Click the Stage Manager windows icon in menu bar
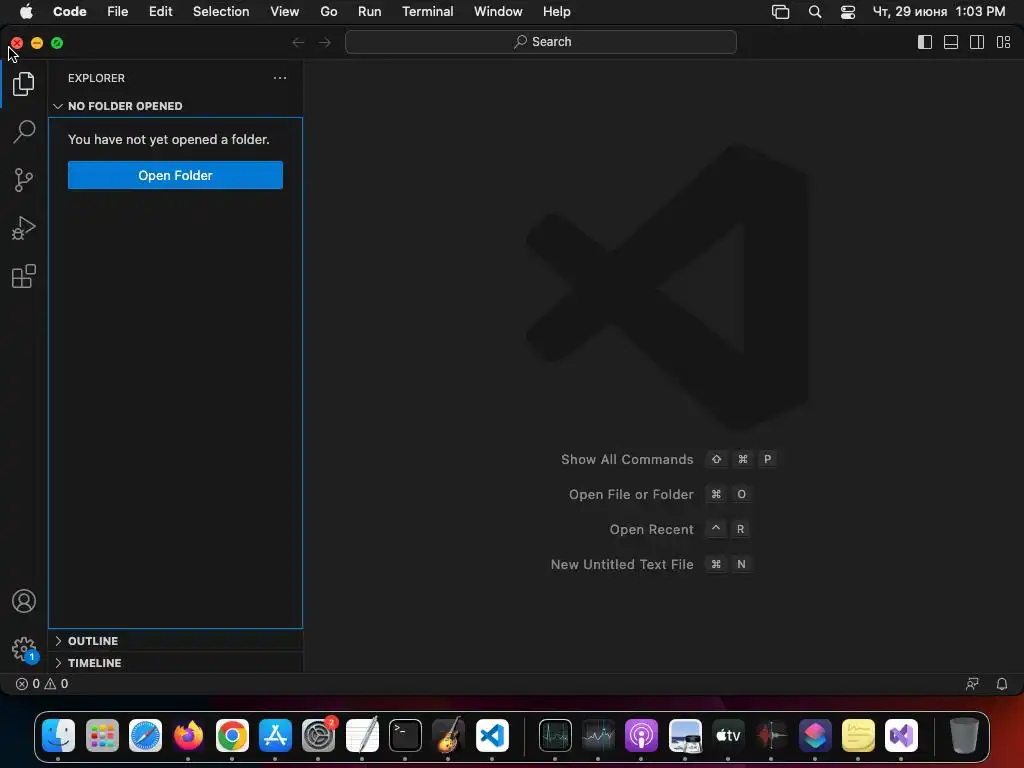Image resolution: width=1024 pixels, height=768 pixels. 780,12
